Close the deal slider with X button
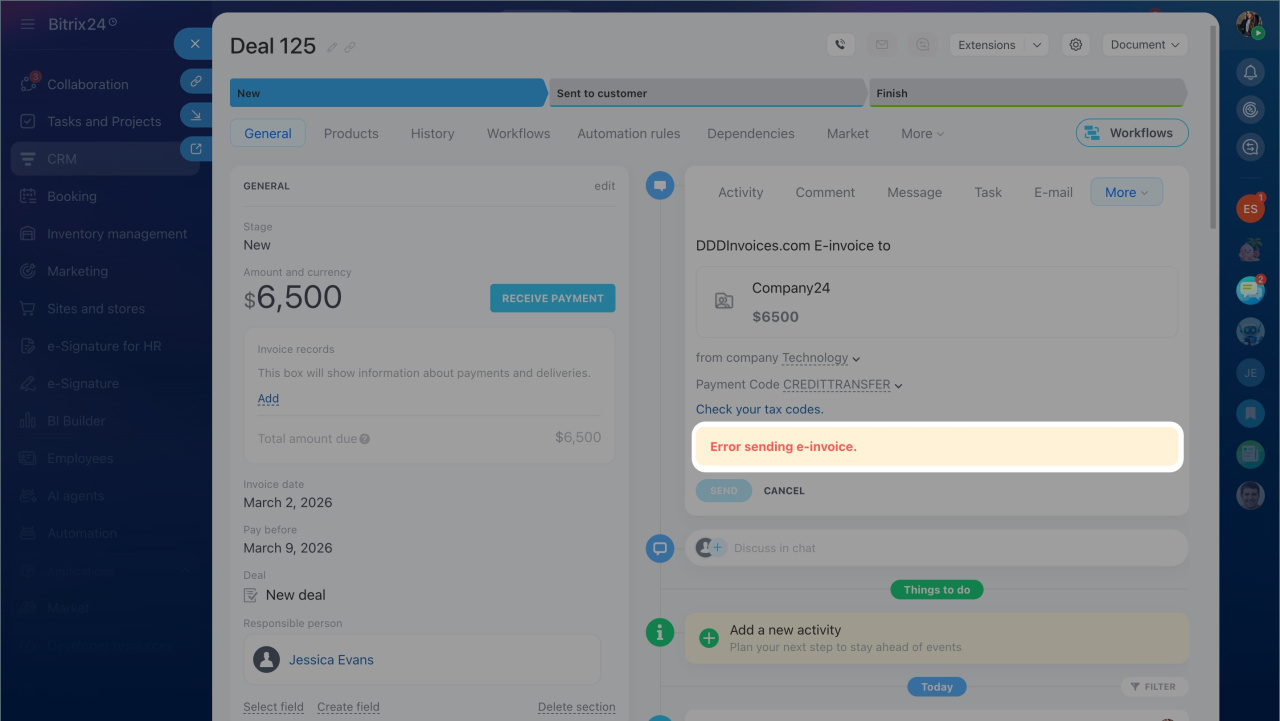 tap(195, 44)
